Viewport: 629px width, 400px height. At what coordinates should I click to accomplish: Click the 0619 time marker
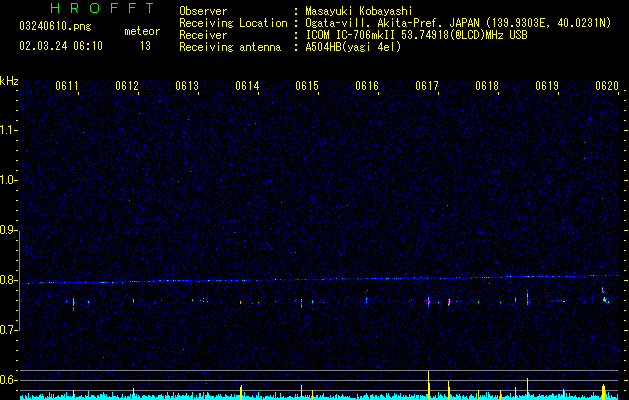[547, 86]
